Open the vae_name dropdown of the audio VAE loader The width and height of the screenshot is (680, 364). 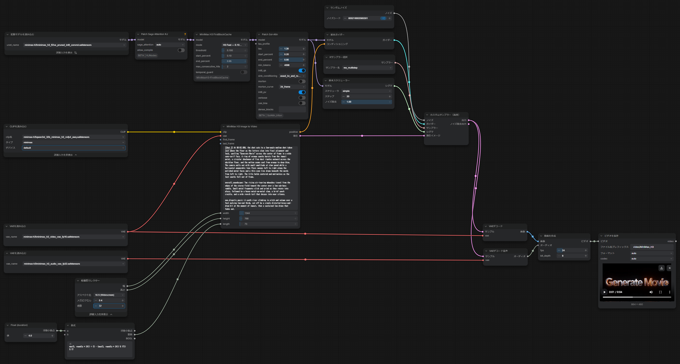[74, 263]
